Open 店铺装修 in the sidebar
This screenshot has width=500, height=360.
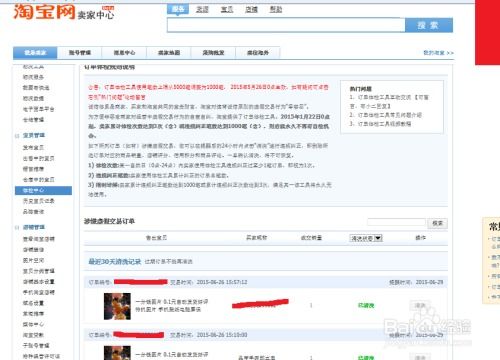(x=33, y=250)
